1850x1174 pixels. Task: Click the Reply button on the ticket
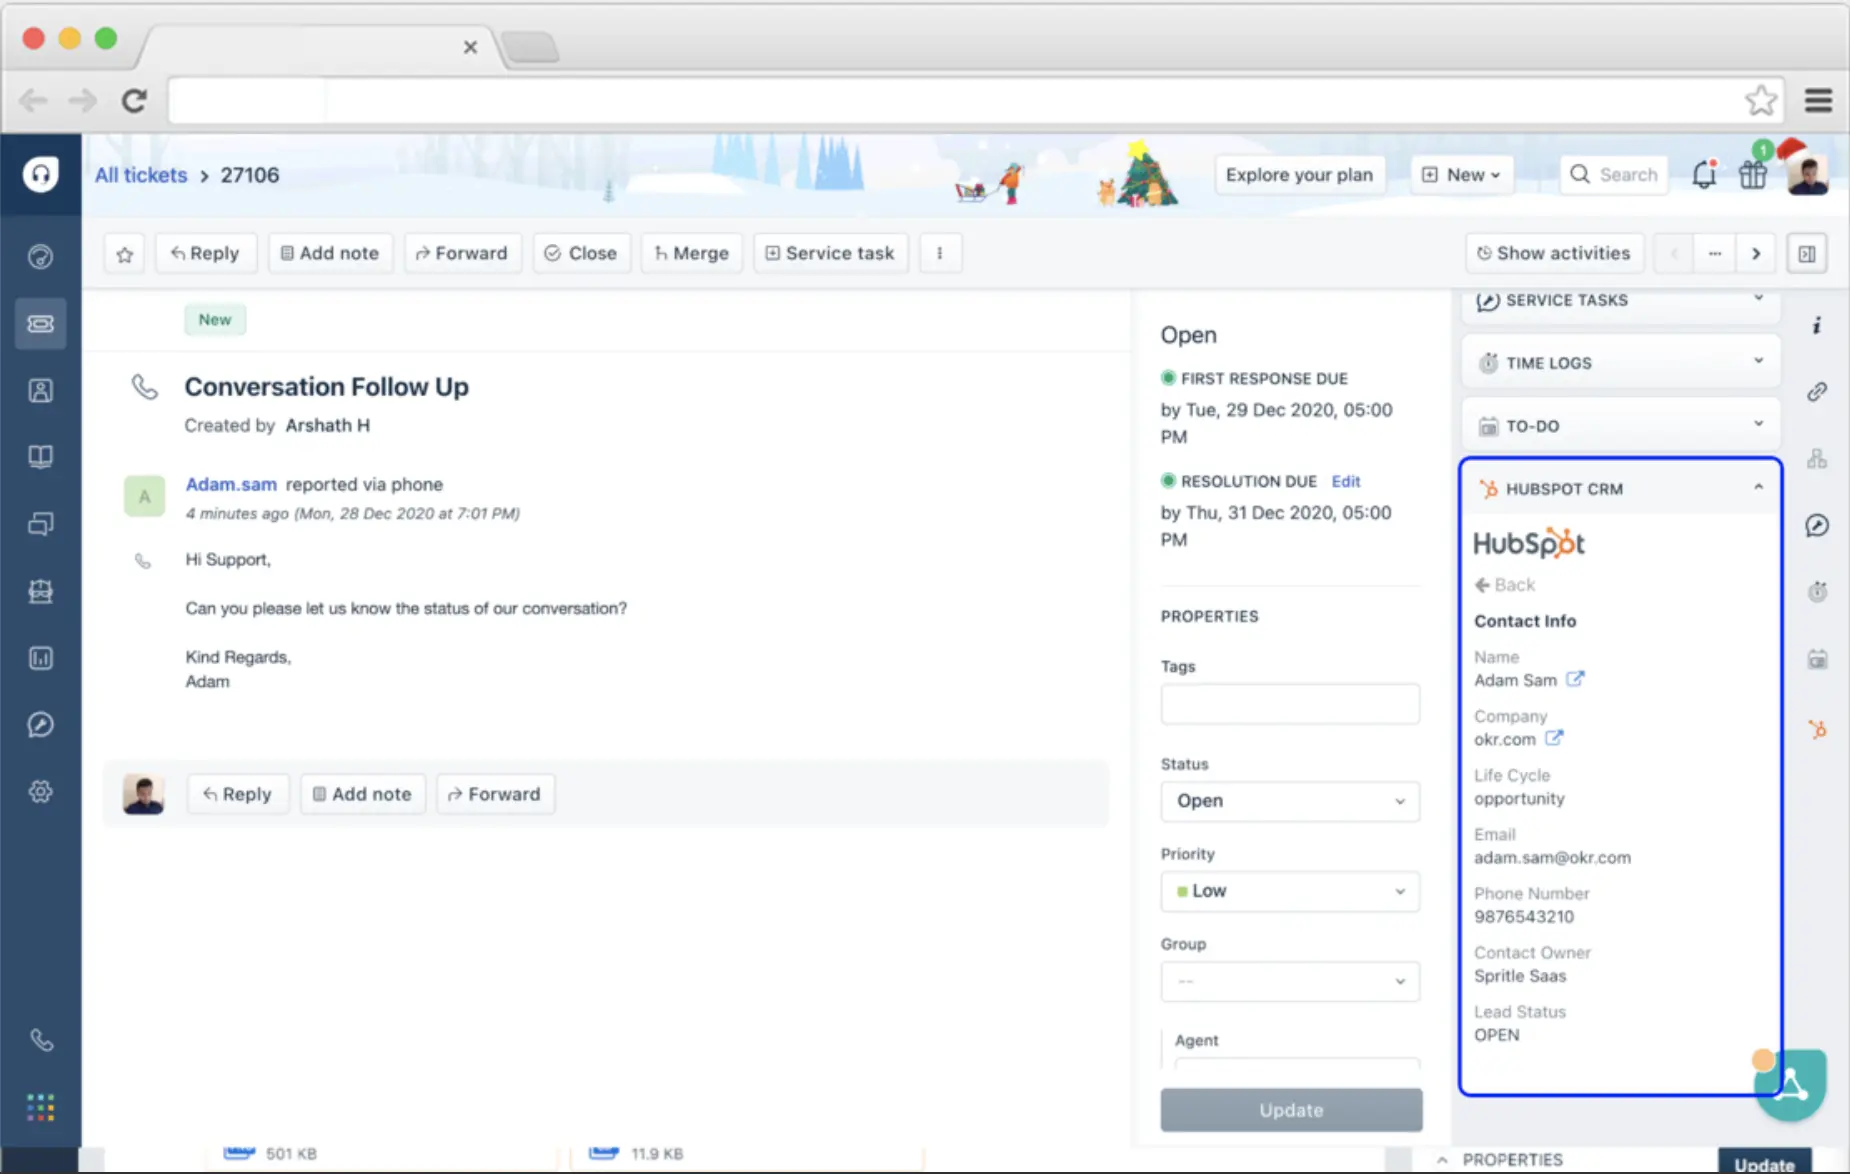pos(205,253)
